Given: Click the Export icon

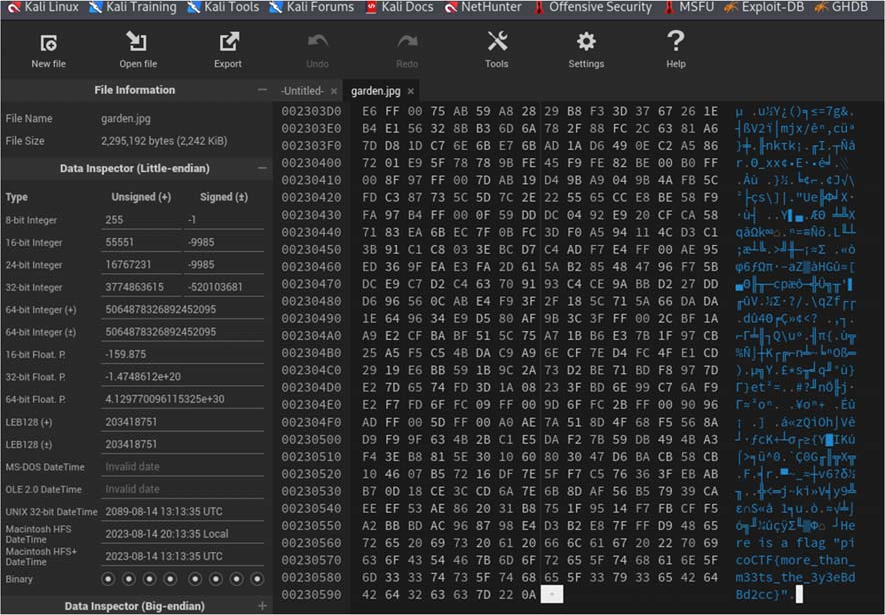Looking at the screenshot, I should coord(228,42).
